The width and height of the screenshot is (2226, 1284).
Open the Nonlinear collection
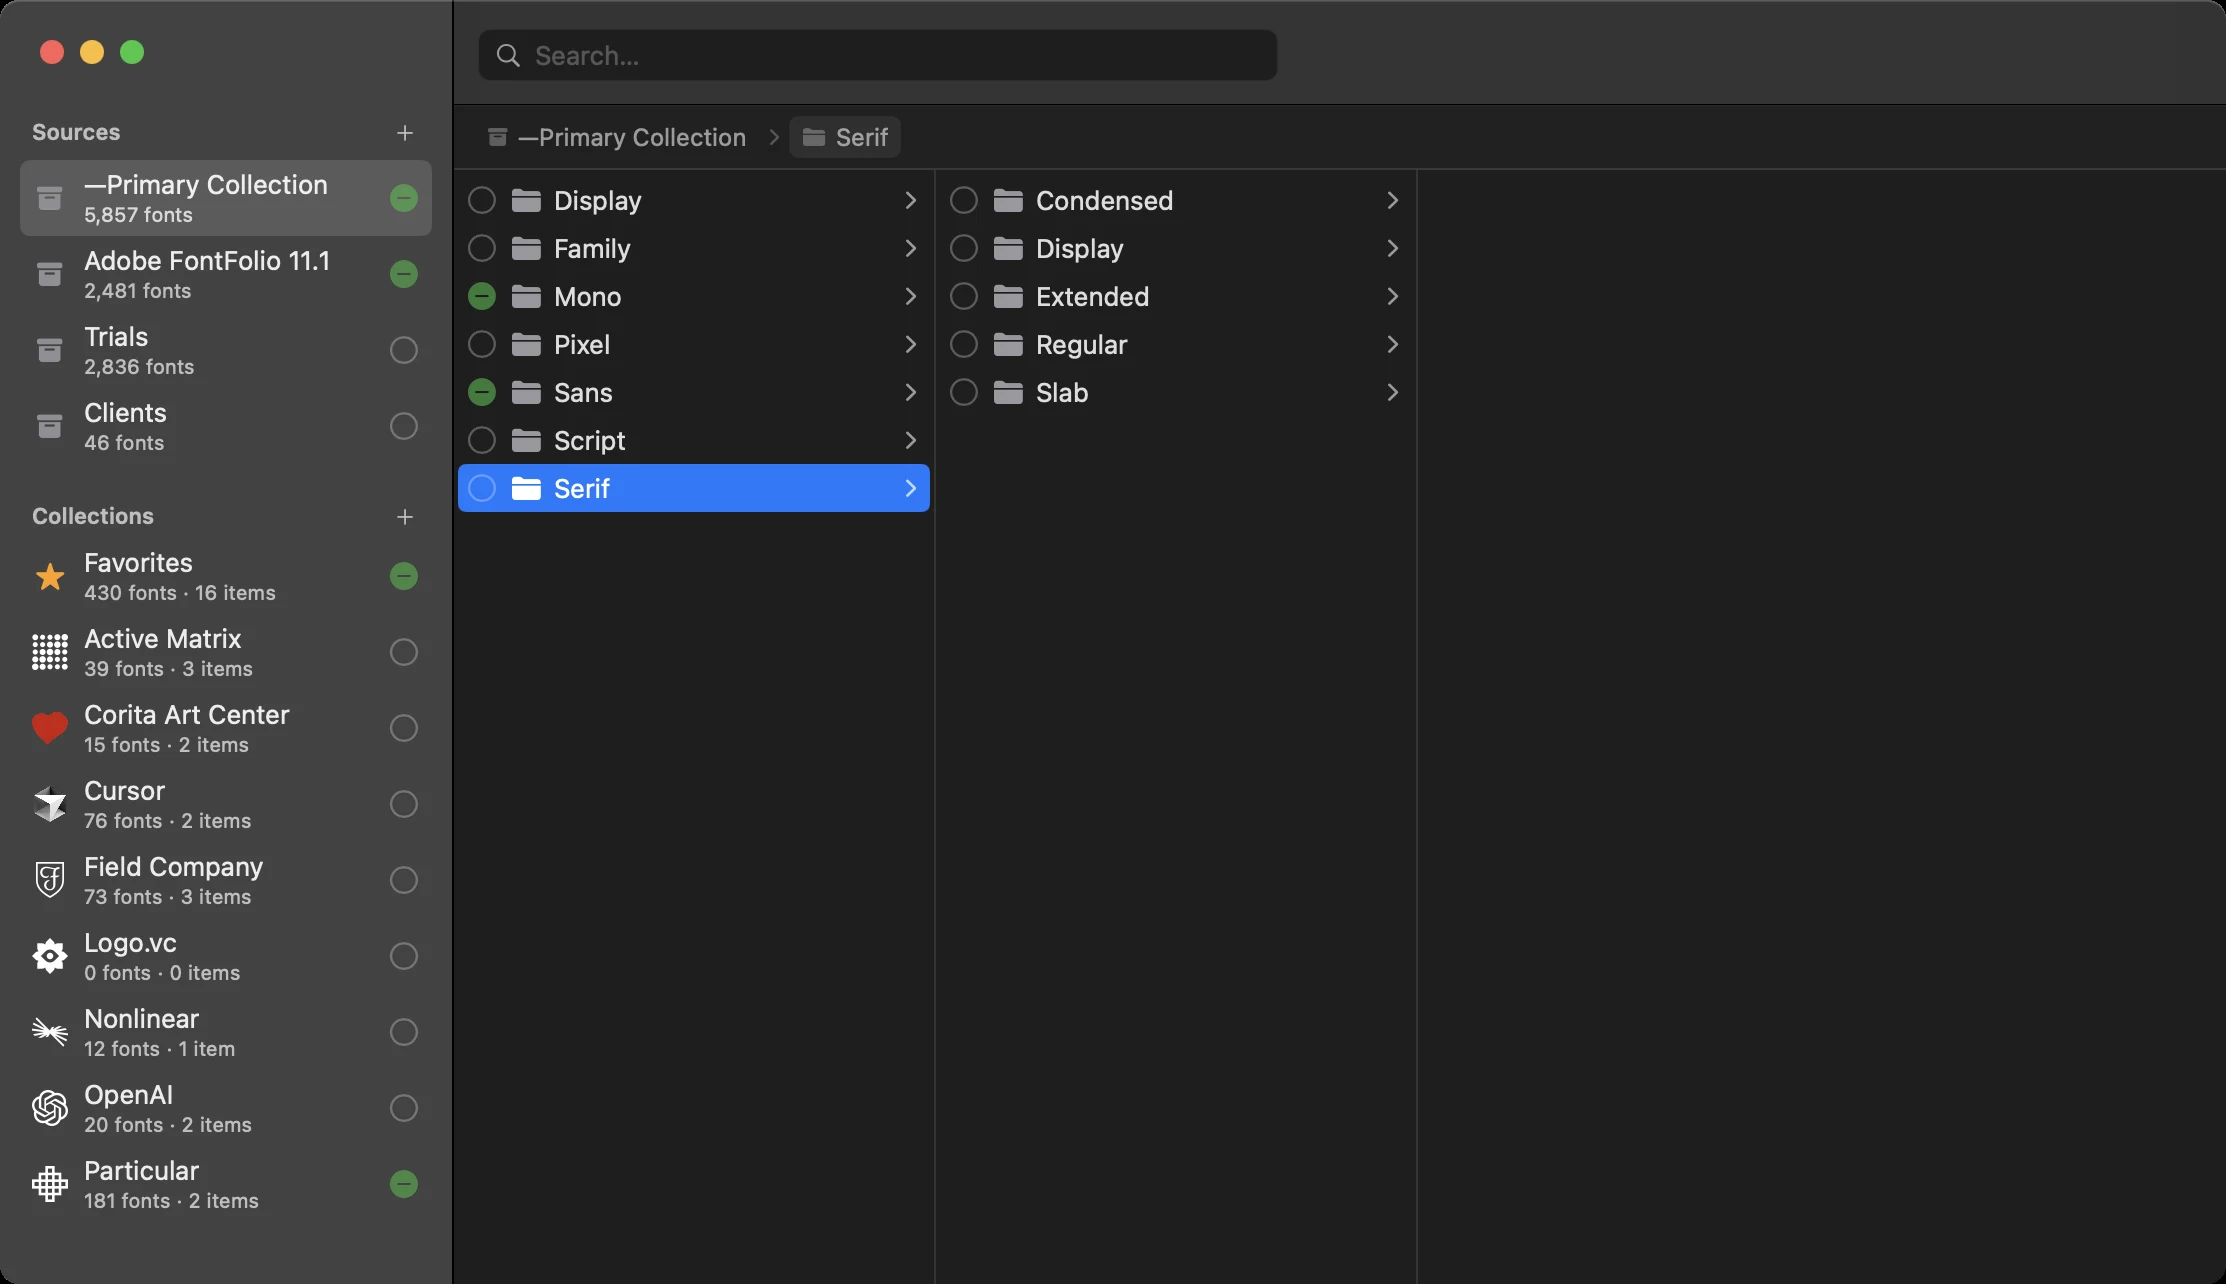[226, 1032]
